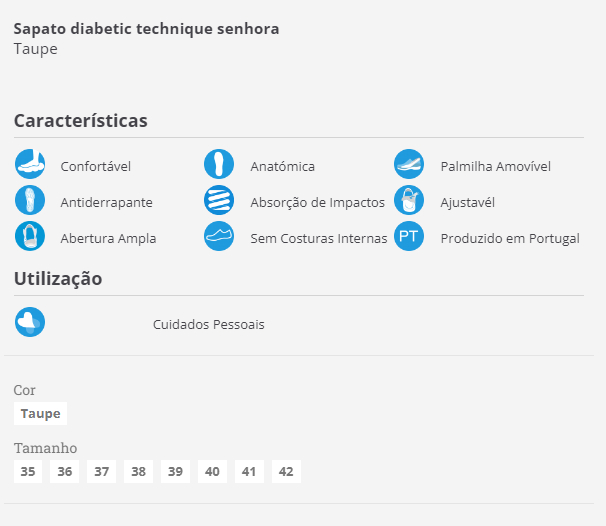Image resolution: width=606 pixels, height=526 pixels.
Task: Choose size 36
Action: pos(65,472)
